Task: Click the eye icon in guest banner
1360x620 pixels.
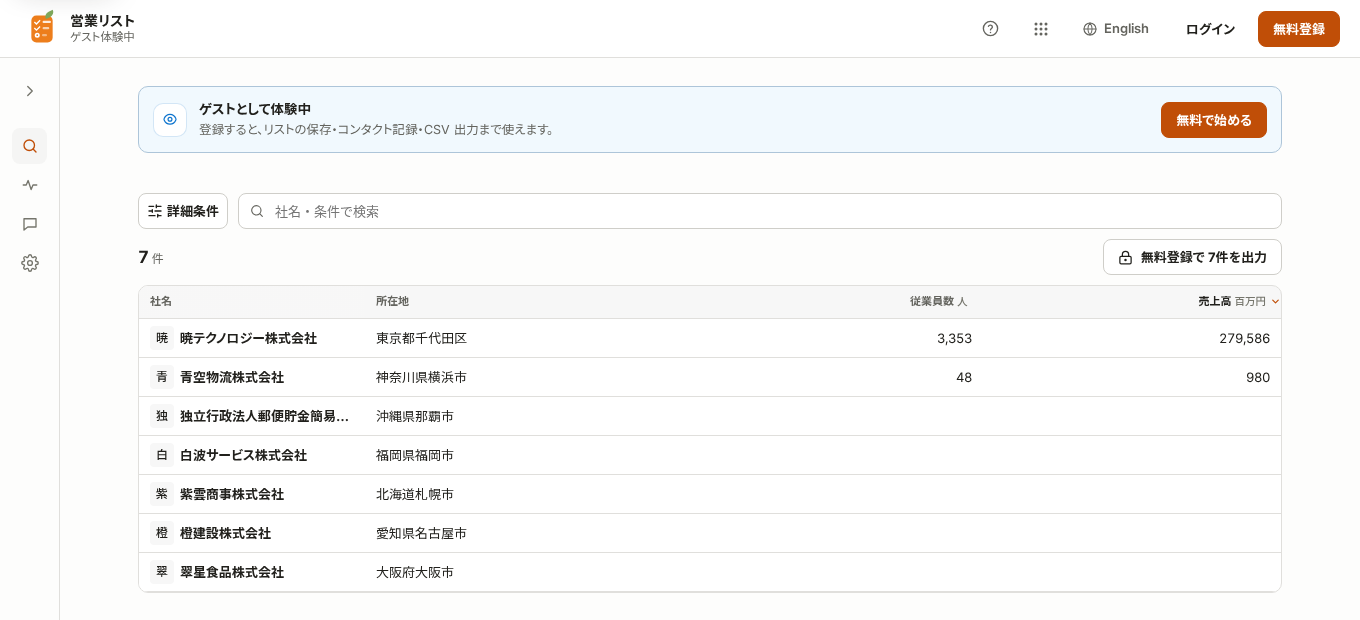Action: (x=170, y=119)
